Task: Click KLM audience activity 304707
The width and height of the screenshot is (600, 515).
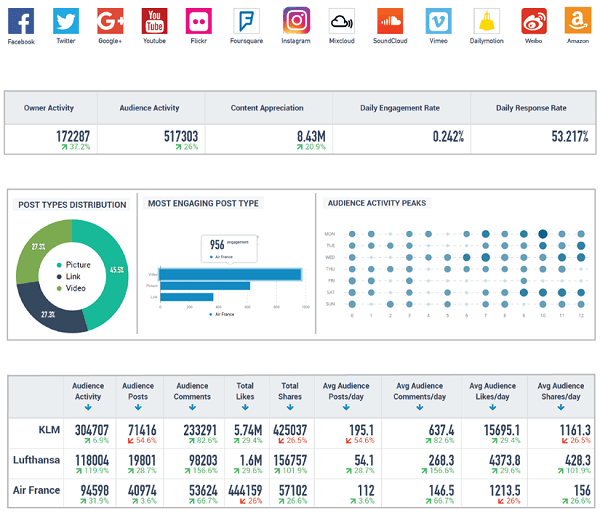Action: [92, 430]
